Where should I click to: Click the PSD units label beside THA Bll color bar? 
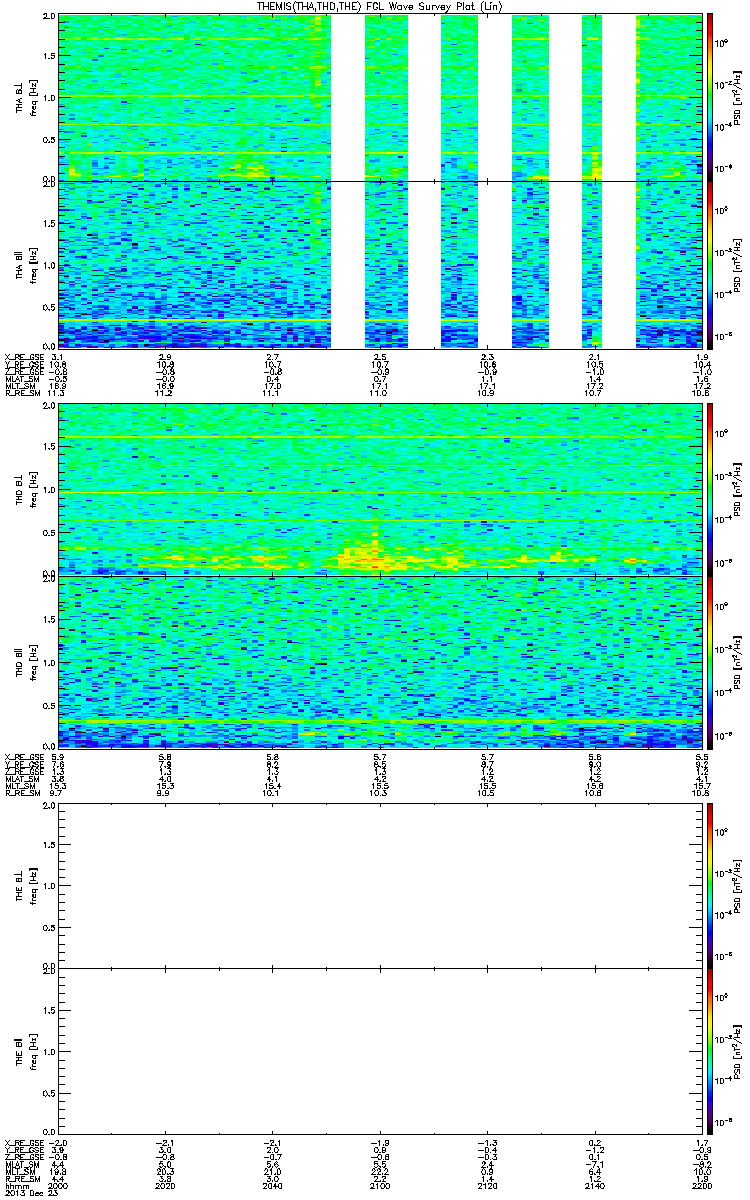coord(737,265)
